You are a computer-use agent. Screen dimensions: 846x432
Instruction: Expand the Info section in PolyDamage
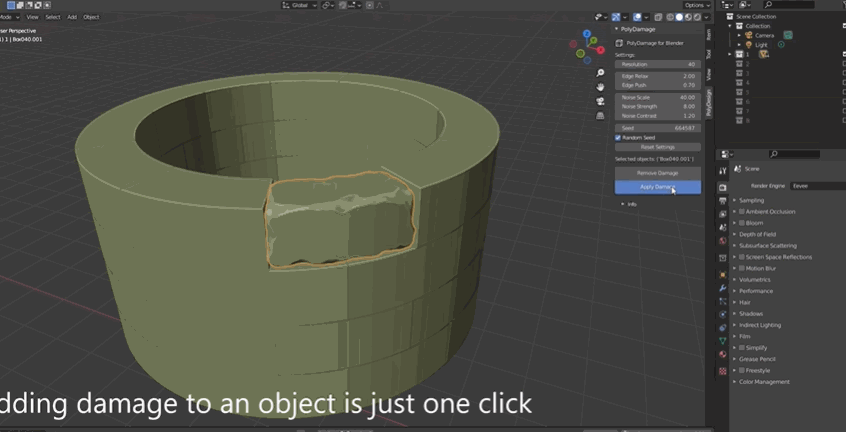(629, 204)
